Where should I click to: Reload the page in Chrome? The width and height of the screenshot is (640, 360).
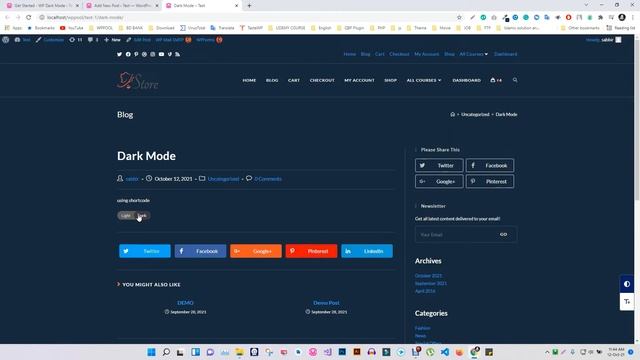[x=29, y=17]
